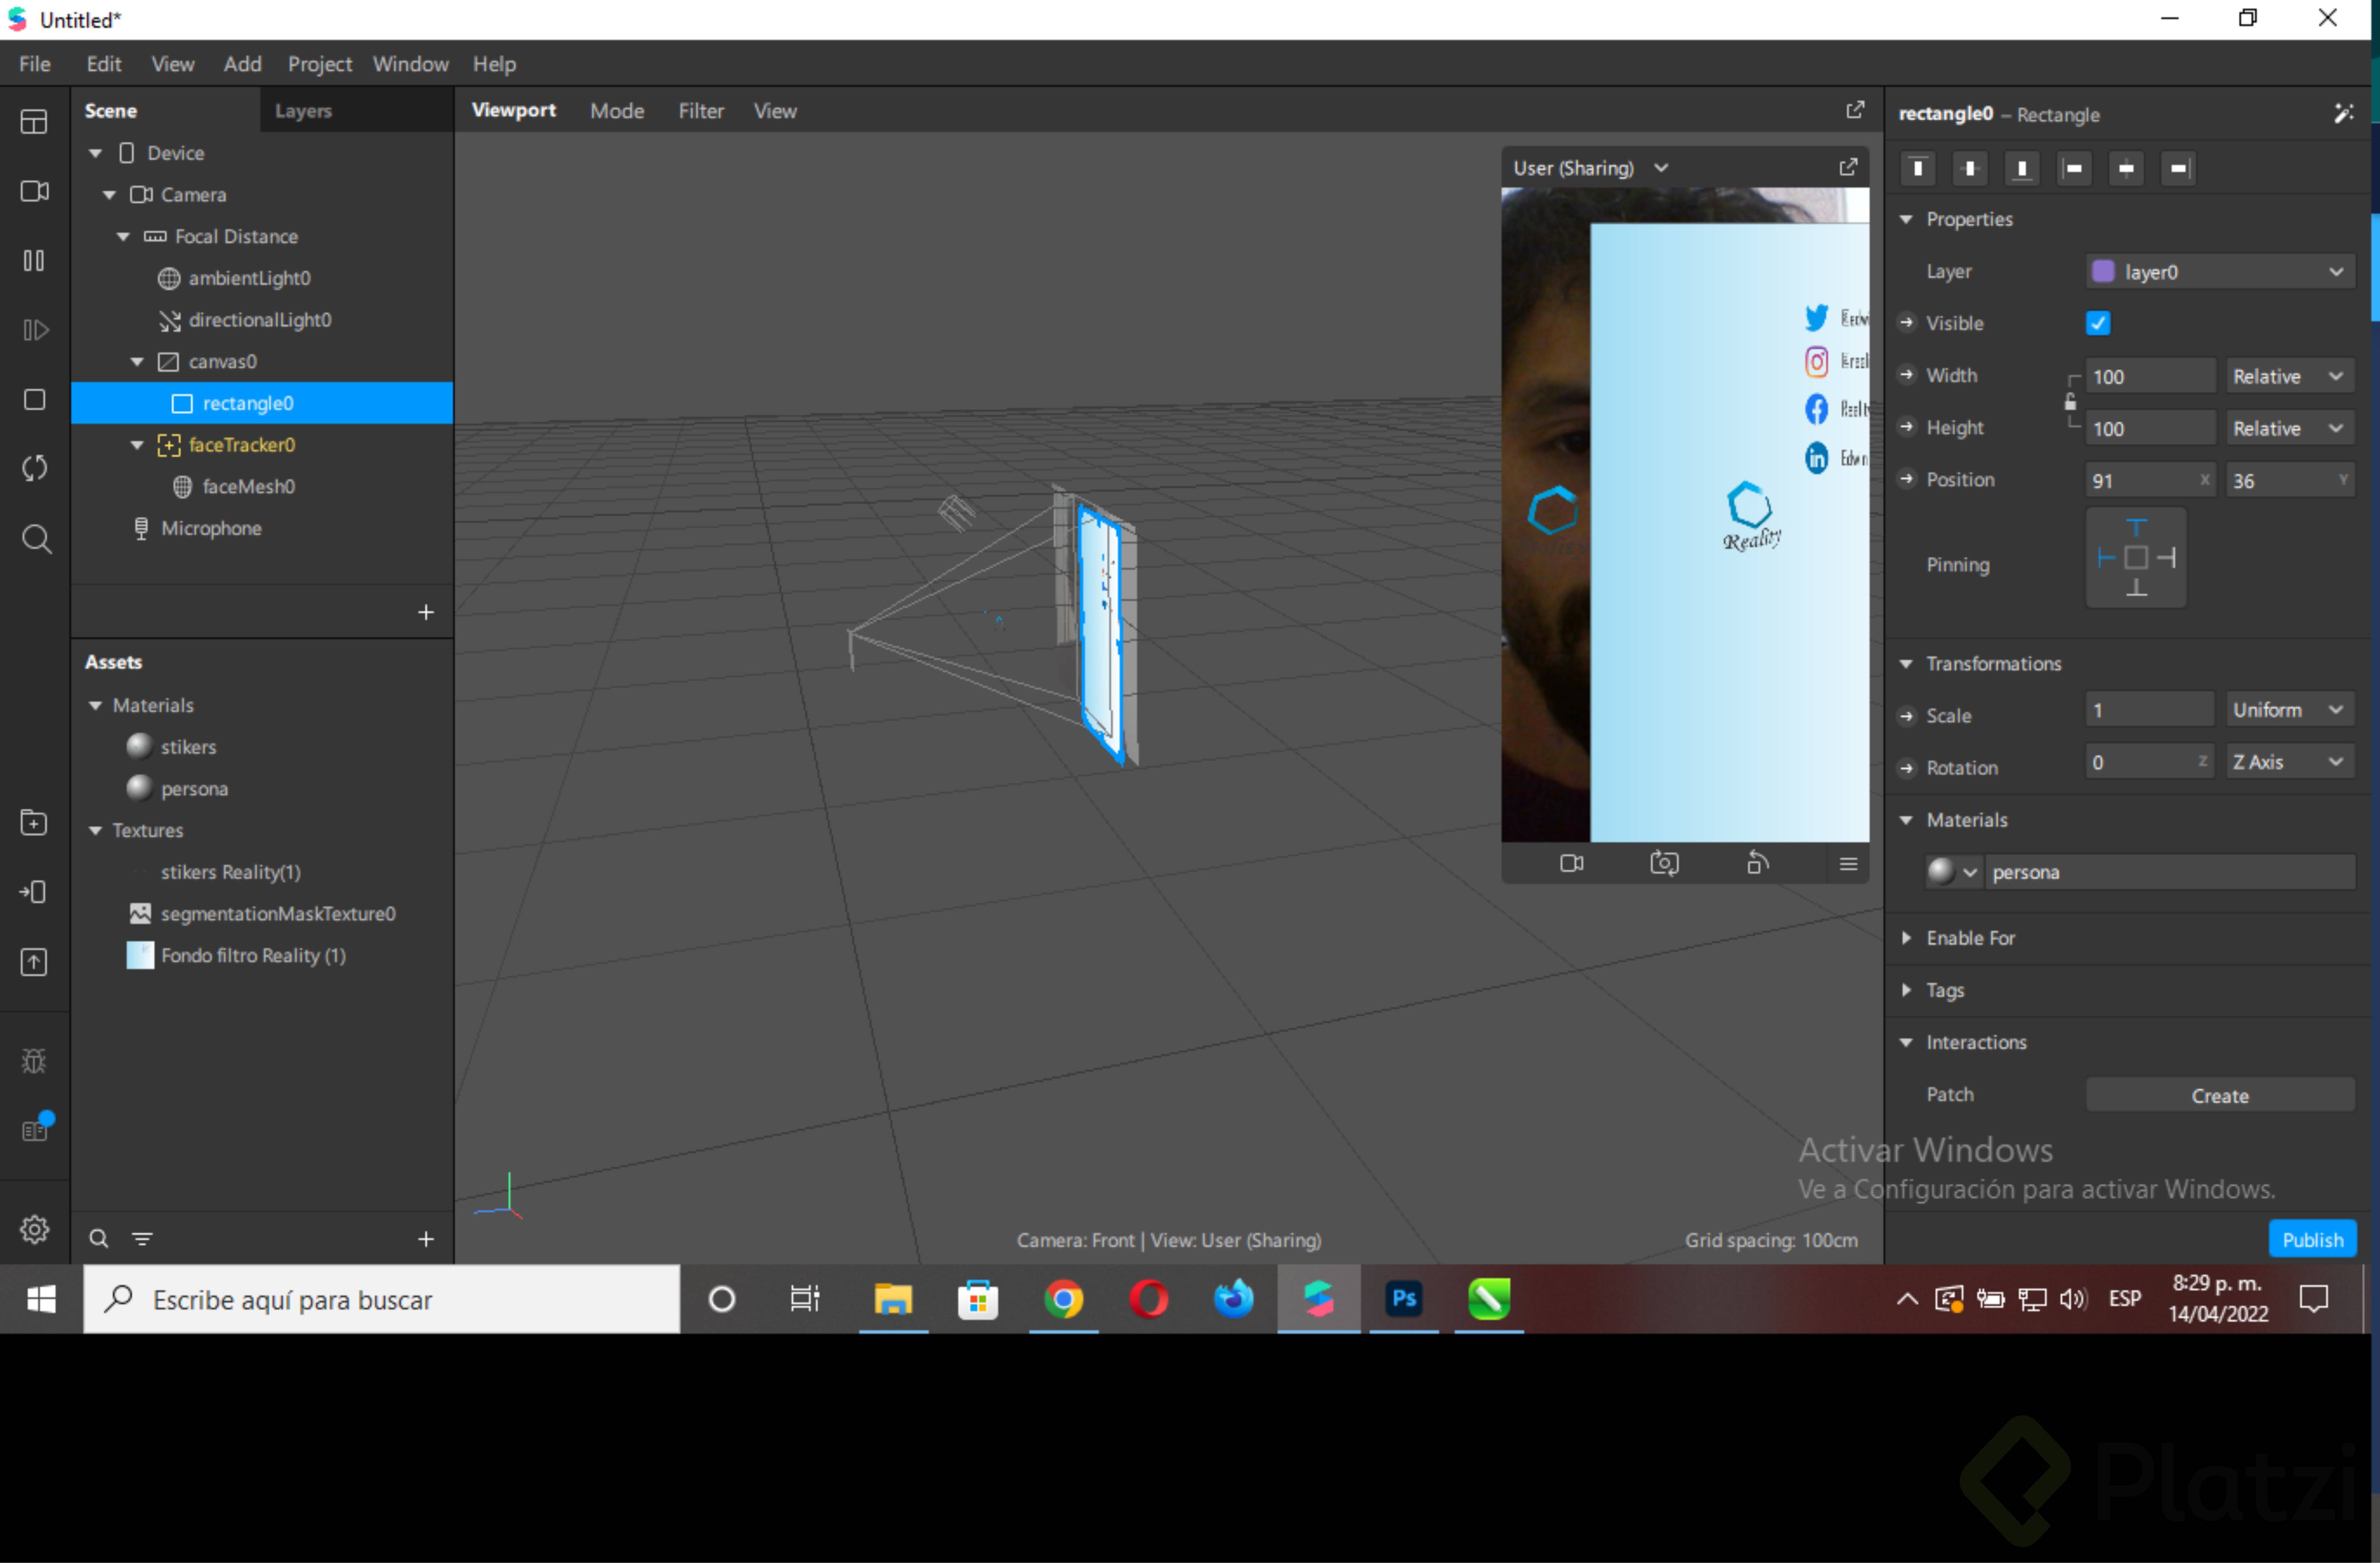Click the camera capture icon below the simulator

[x=1664, y=863]
